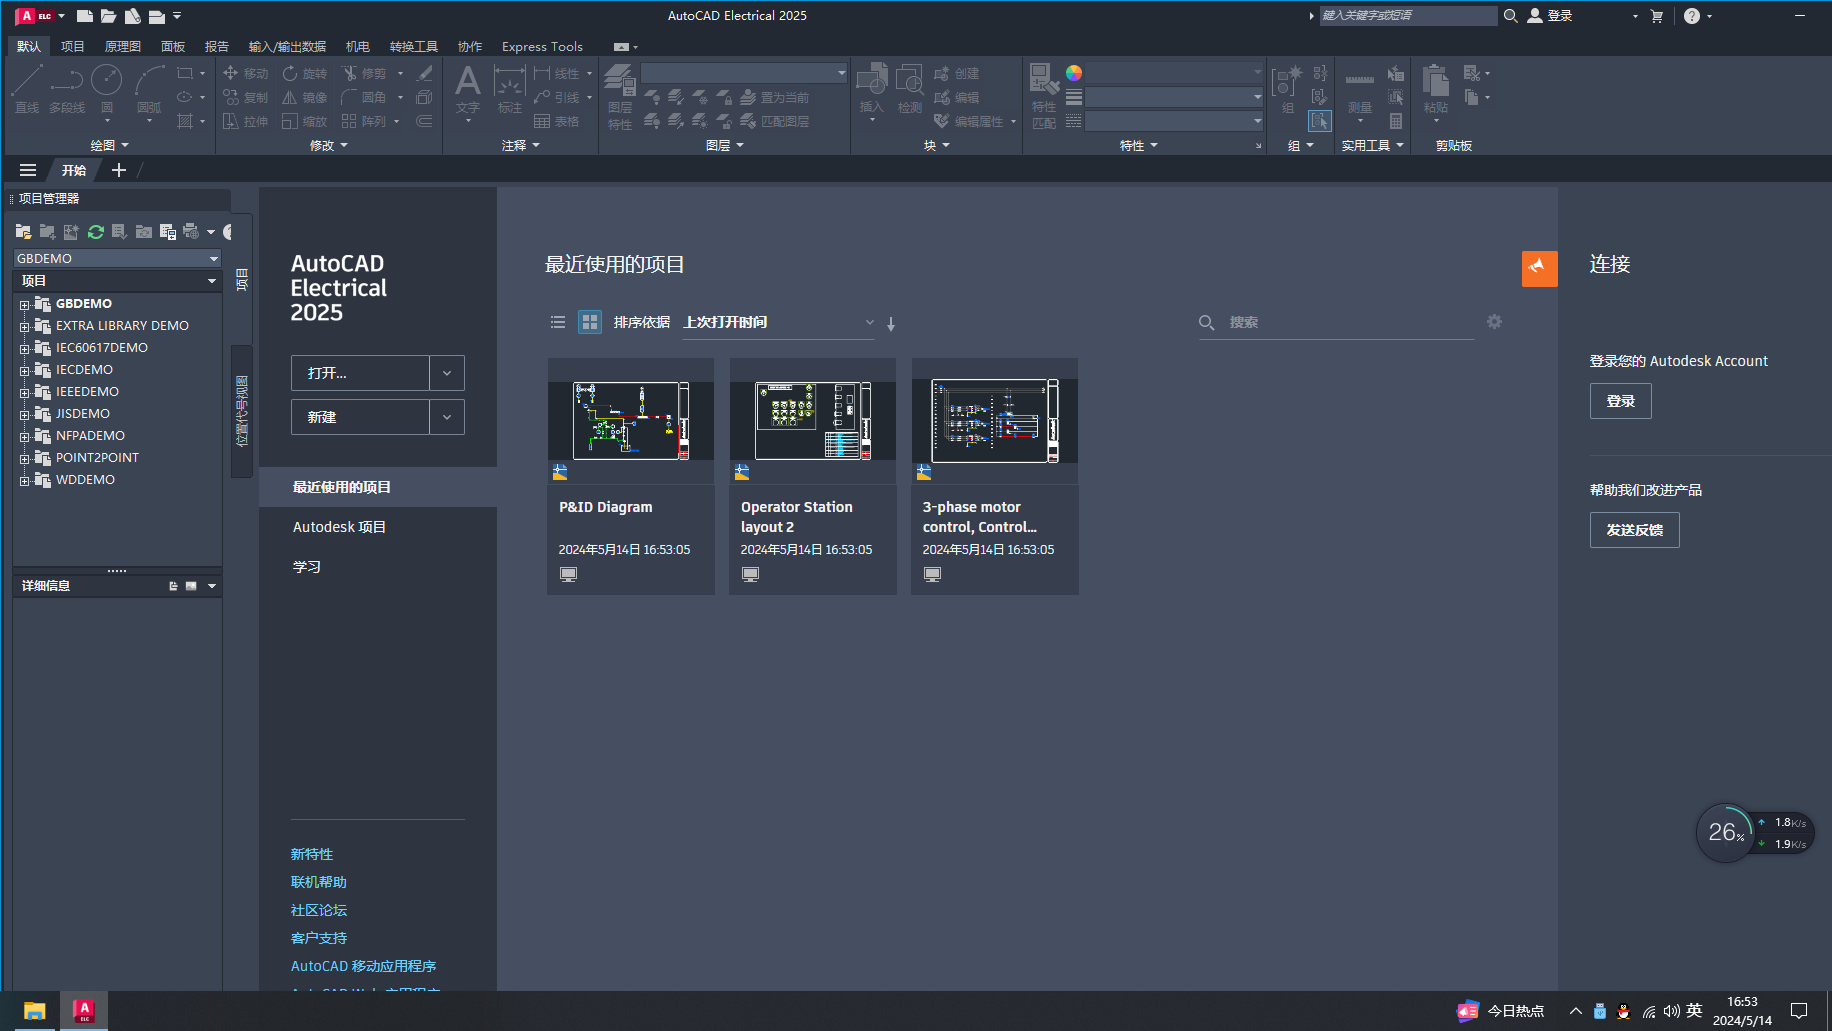Expand the GBDEMO project tree node

(x=24, y=305)
